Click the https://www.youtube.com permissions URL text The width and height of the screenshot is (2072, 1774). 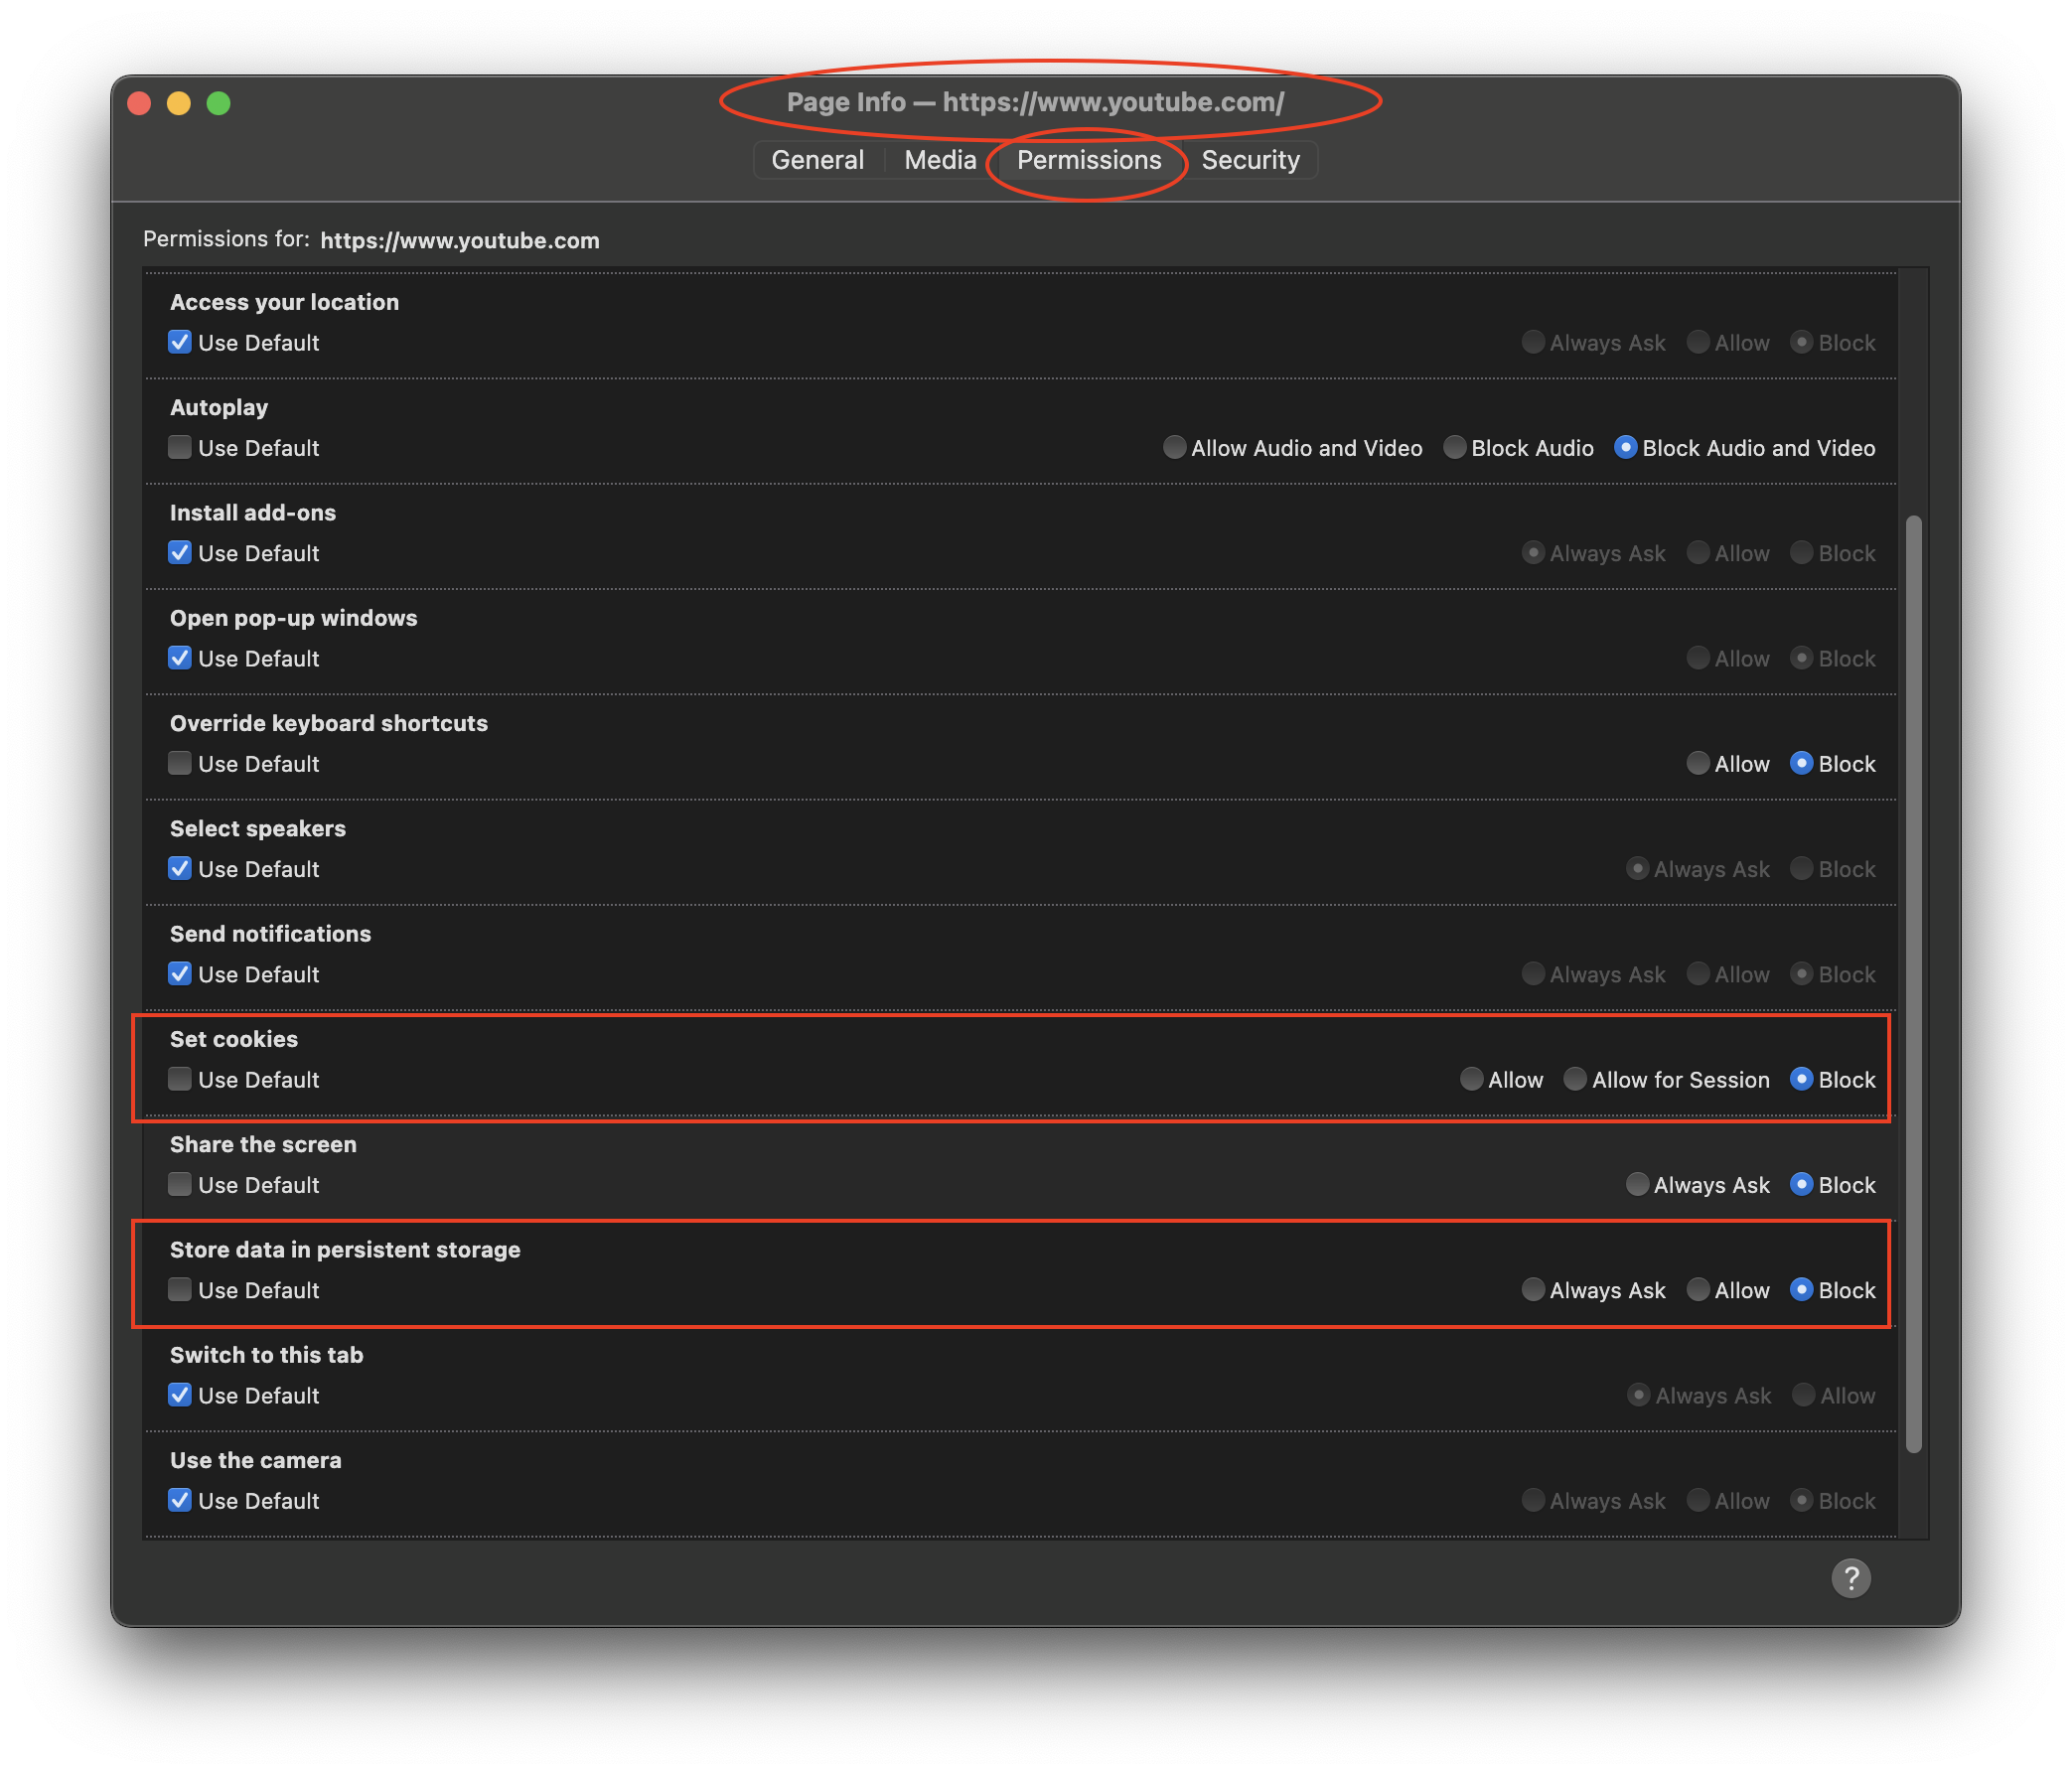click(460, 240)
